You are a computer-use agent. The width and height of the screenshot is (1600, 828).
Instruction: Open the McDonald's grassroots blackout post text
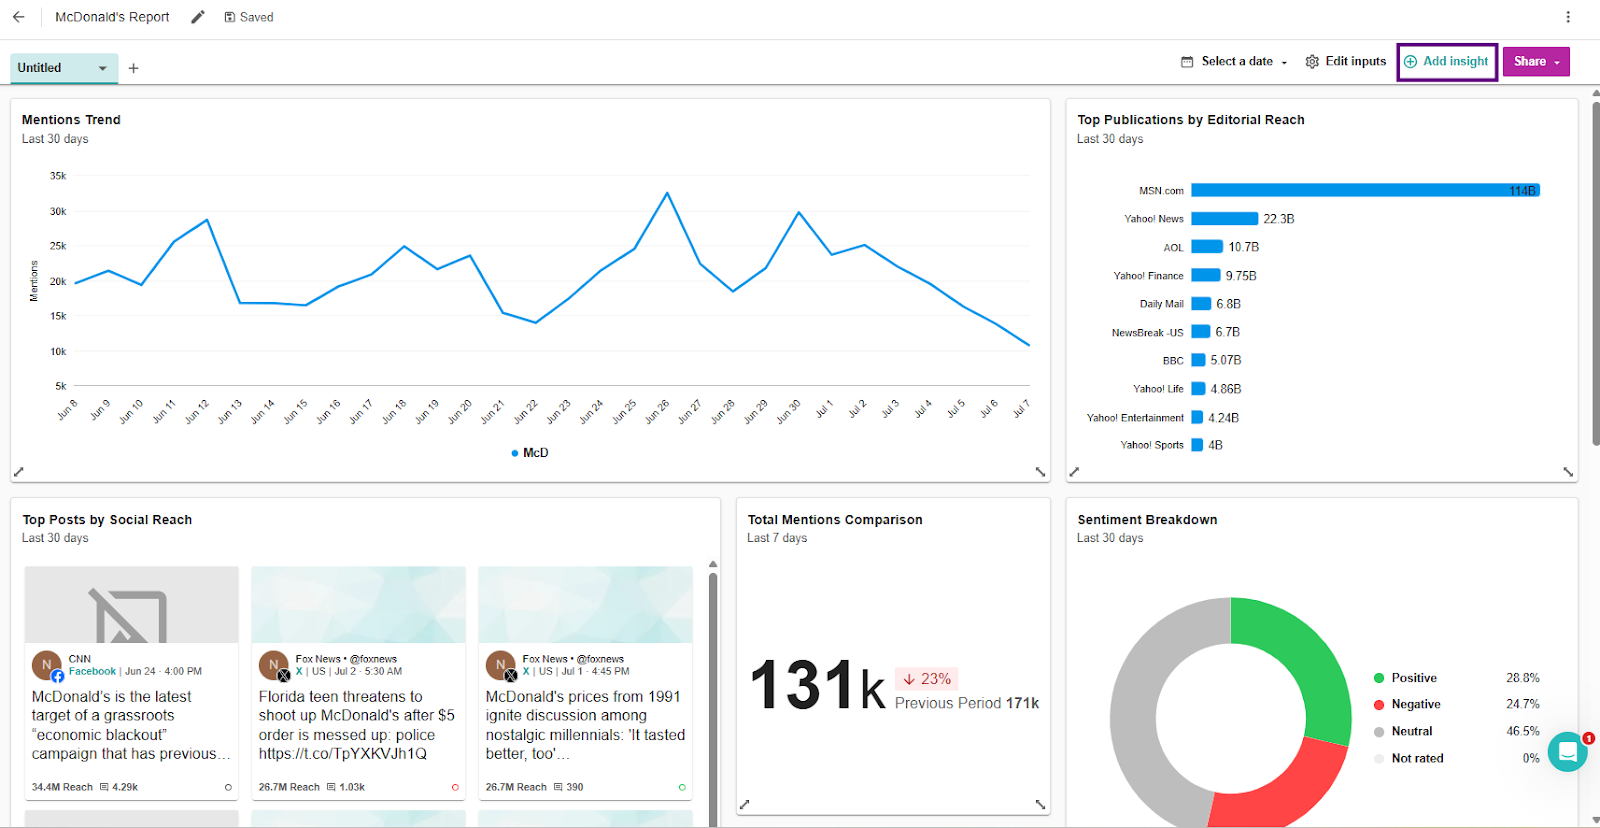coord(131,725)
